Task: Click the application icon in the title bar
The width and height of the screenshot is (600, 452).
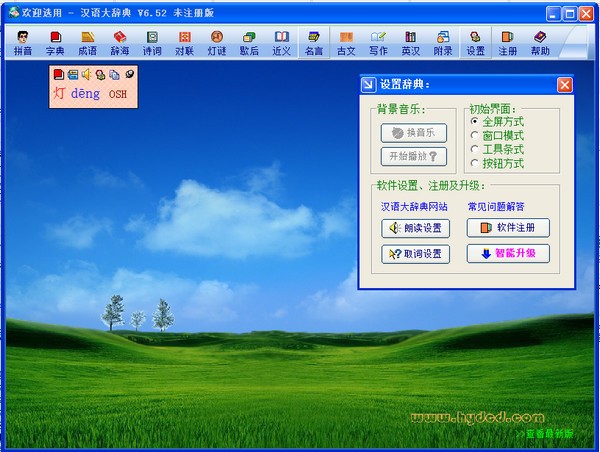Action: point(14,13)
